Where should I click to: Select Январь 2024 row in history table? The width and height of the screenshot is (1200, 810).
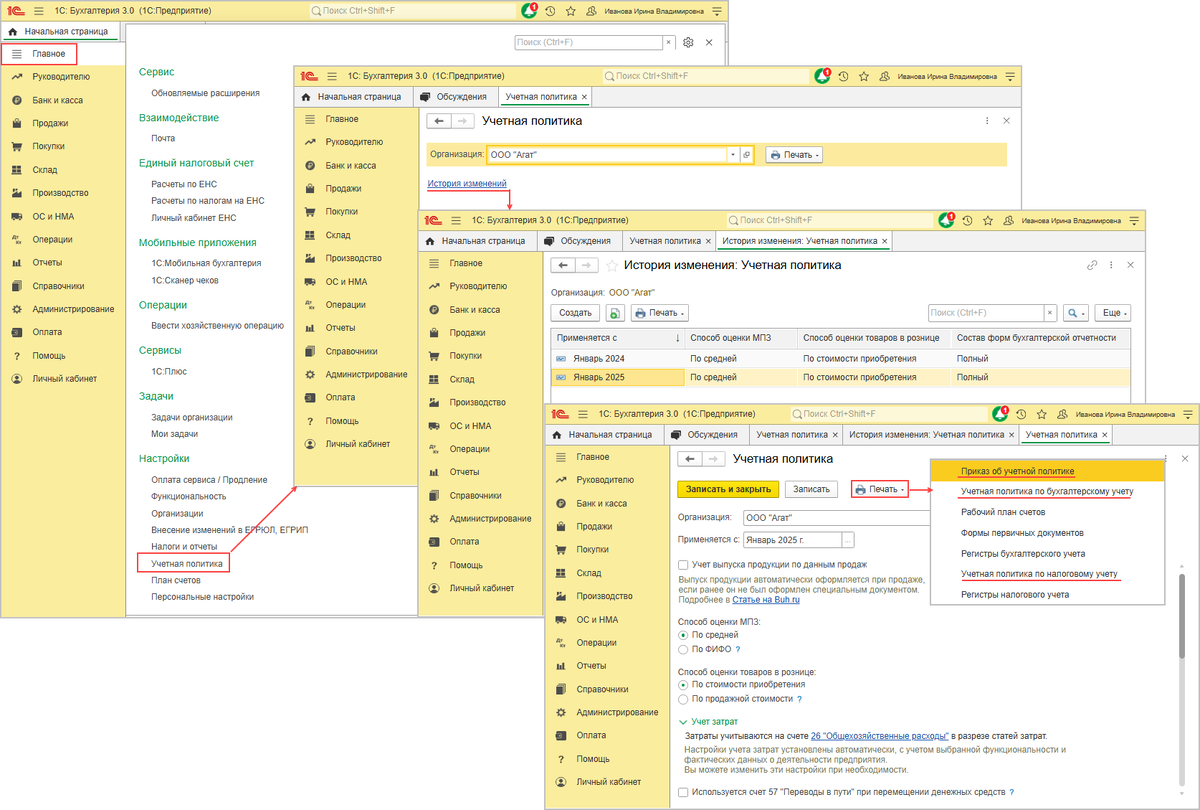coord(840,358)
